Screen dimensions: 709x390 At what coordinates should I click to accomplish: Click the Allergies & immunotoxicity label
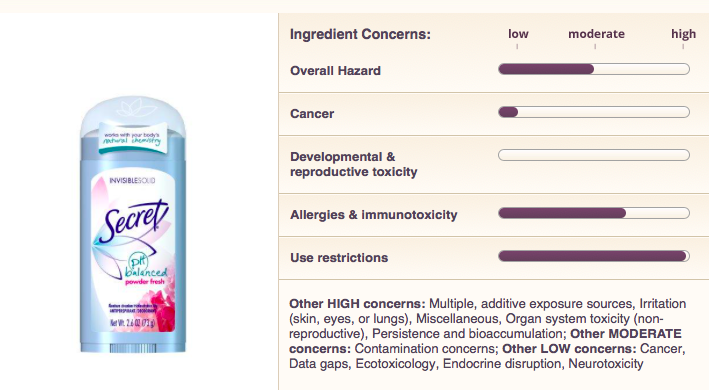click(373, 215)
